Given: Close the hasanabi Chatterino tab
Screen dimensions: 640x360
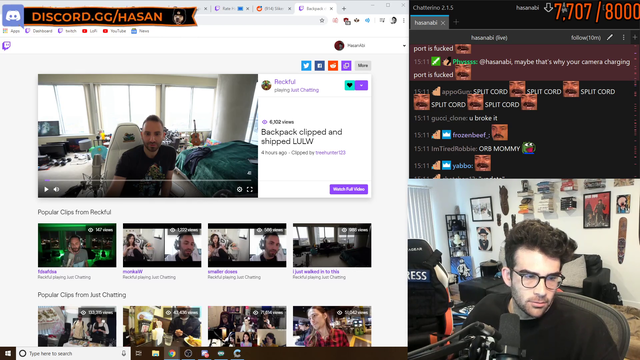Looking at the screenshot, I should pyautogui.click(x=443, y=23).
